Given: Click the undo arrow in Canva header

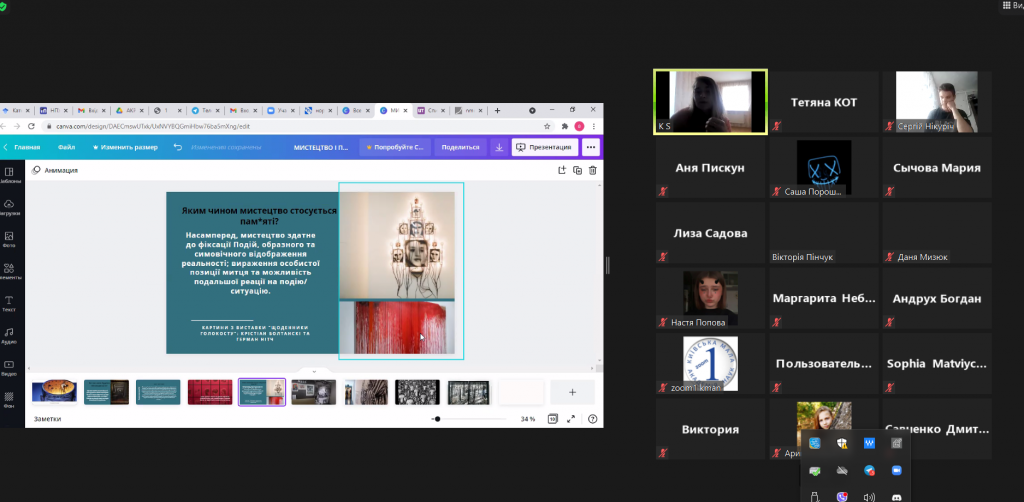Looking at the screenshot, I should tap(178, 147).
